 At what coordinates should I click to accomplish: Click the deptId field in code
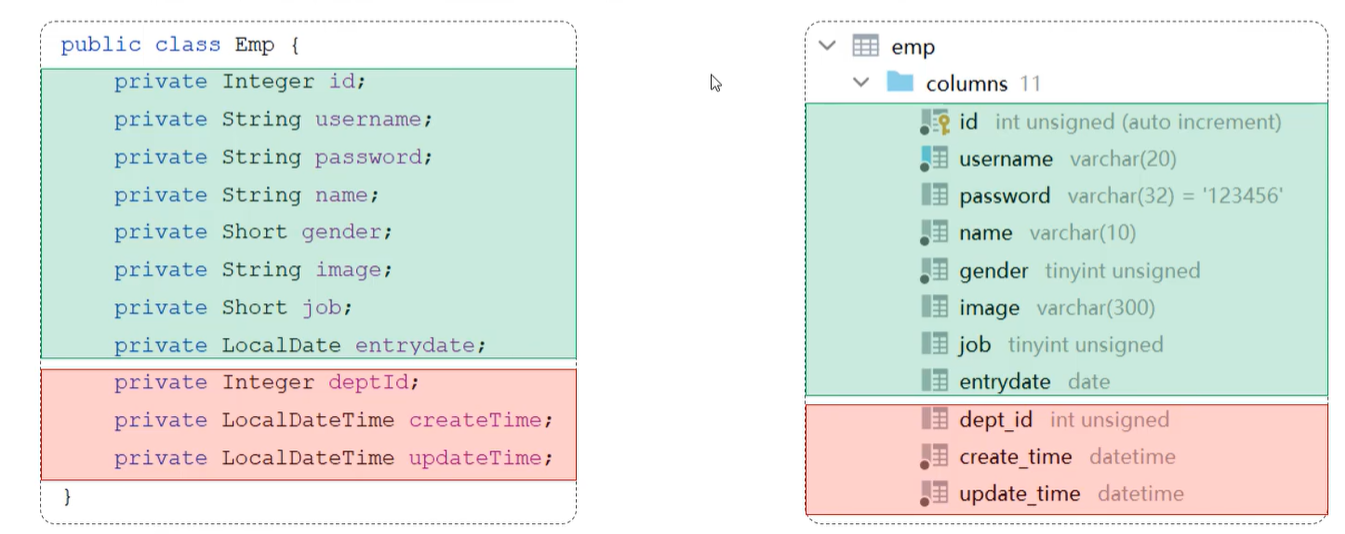374,383
